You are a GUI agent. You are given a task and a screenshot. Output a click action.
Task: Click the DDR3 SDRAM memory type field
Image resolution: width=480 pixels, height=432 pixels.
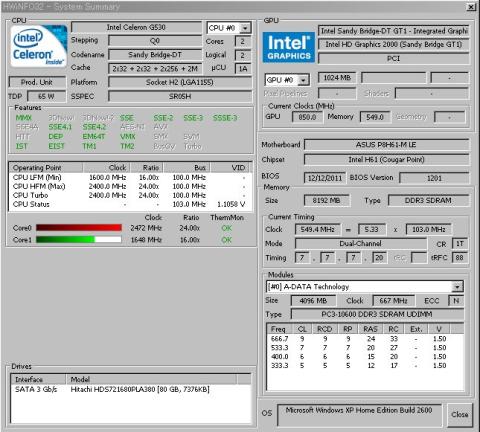click(x=428, y=201)
